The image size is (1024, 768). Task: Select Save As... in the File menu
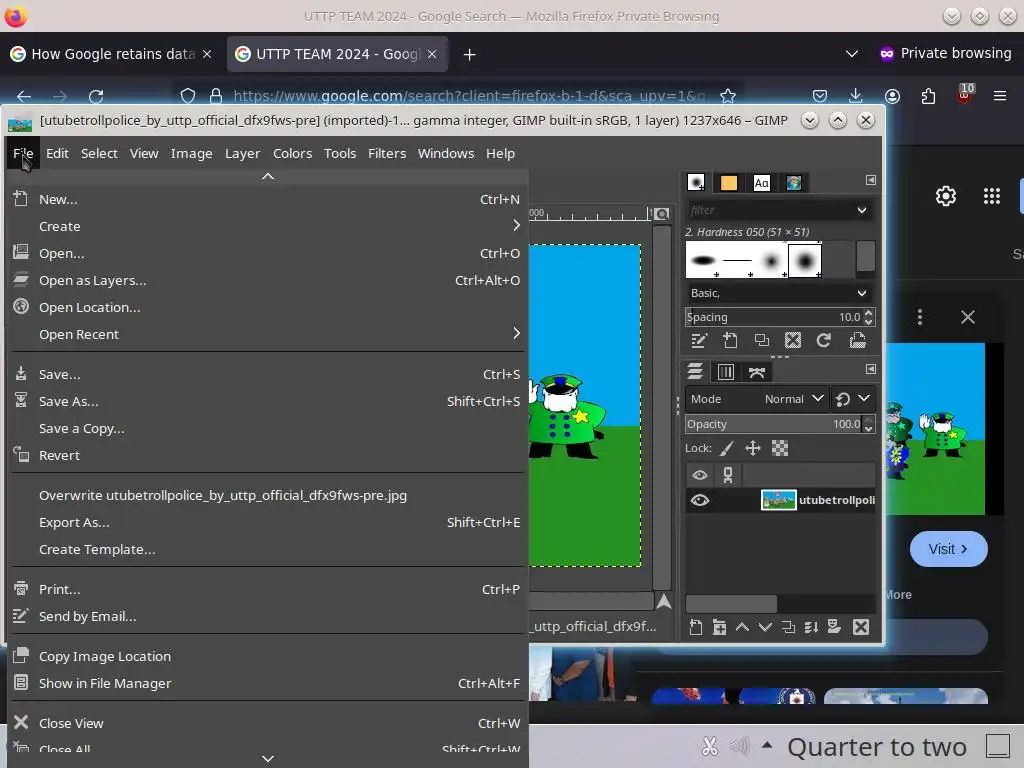pos(268,402)
